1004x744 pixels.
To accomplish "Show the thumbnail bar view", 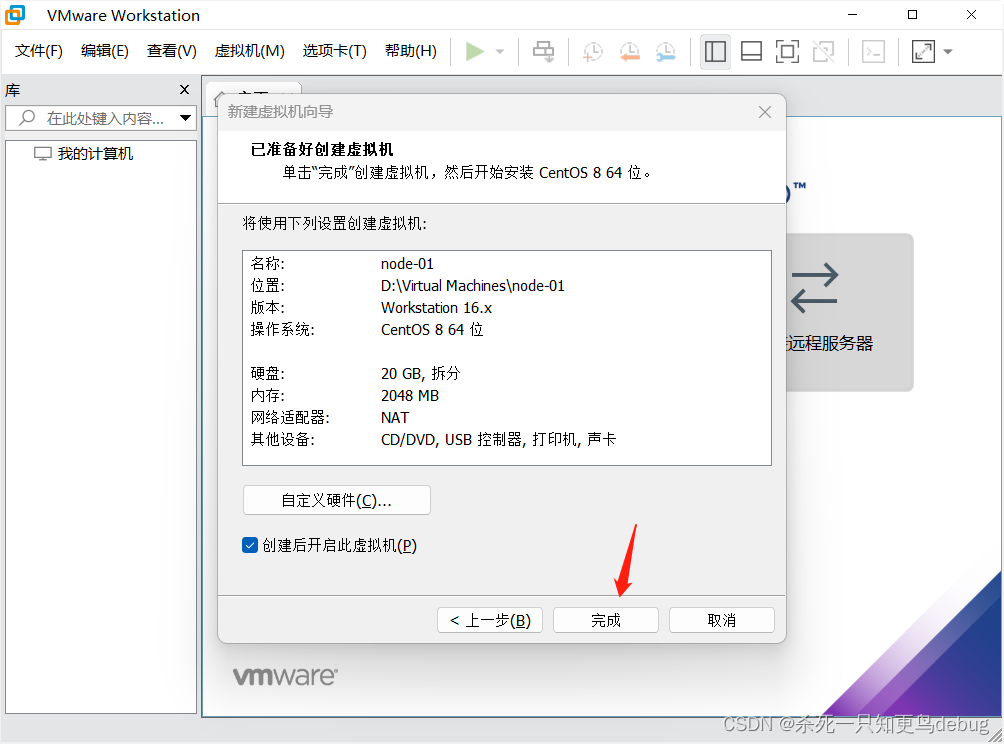I will 751,51.
